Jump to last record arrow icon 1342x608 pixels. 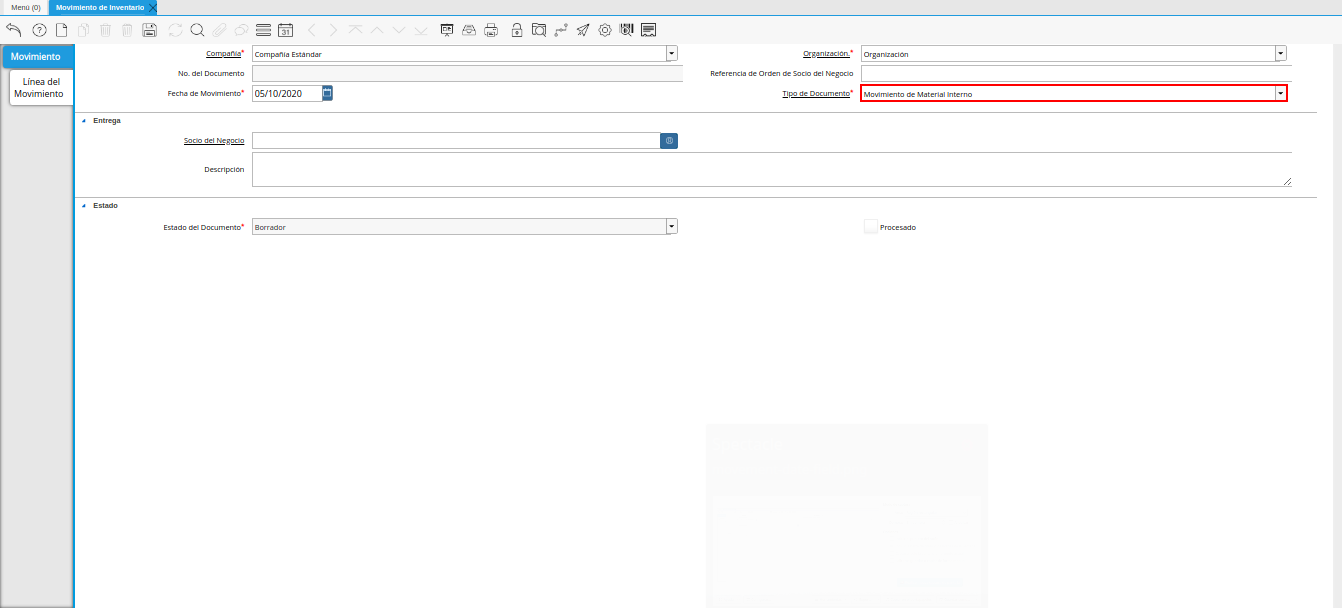tap(421, 30)
